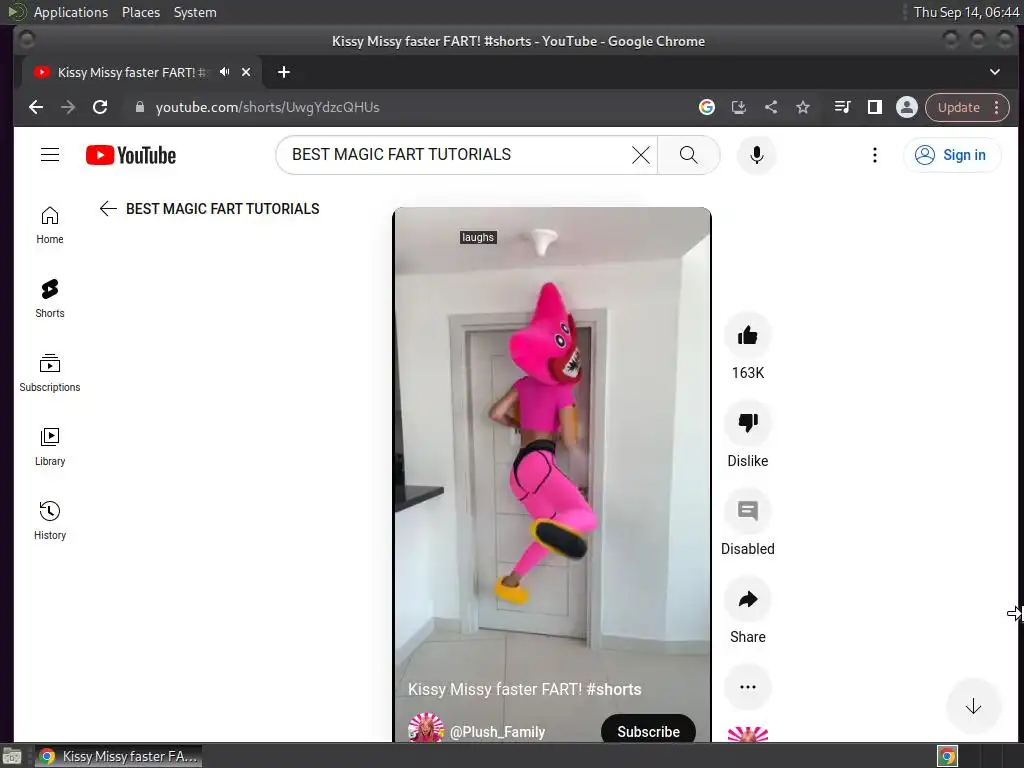Click the Chrome icon in bottom panel tray
The image size is (1024, 768).
click(x=947, y=756)
